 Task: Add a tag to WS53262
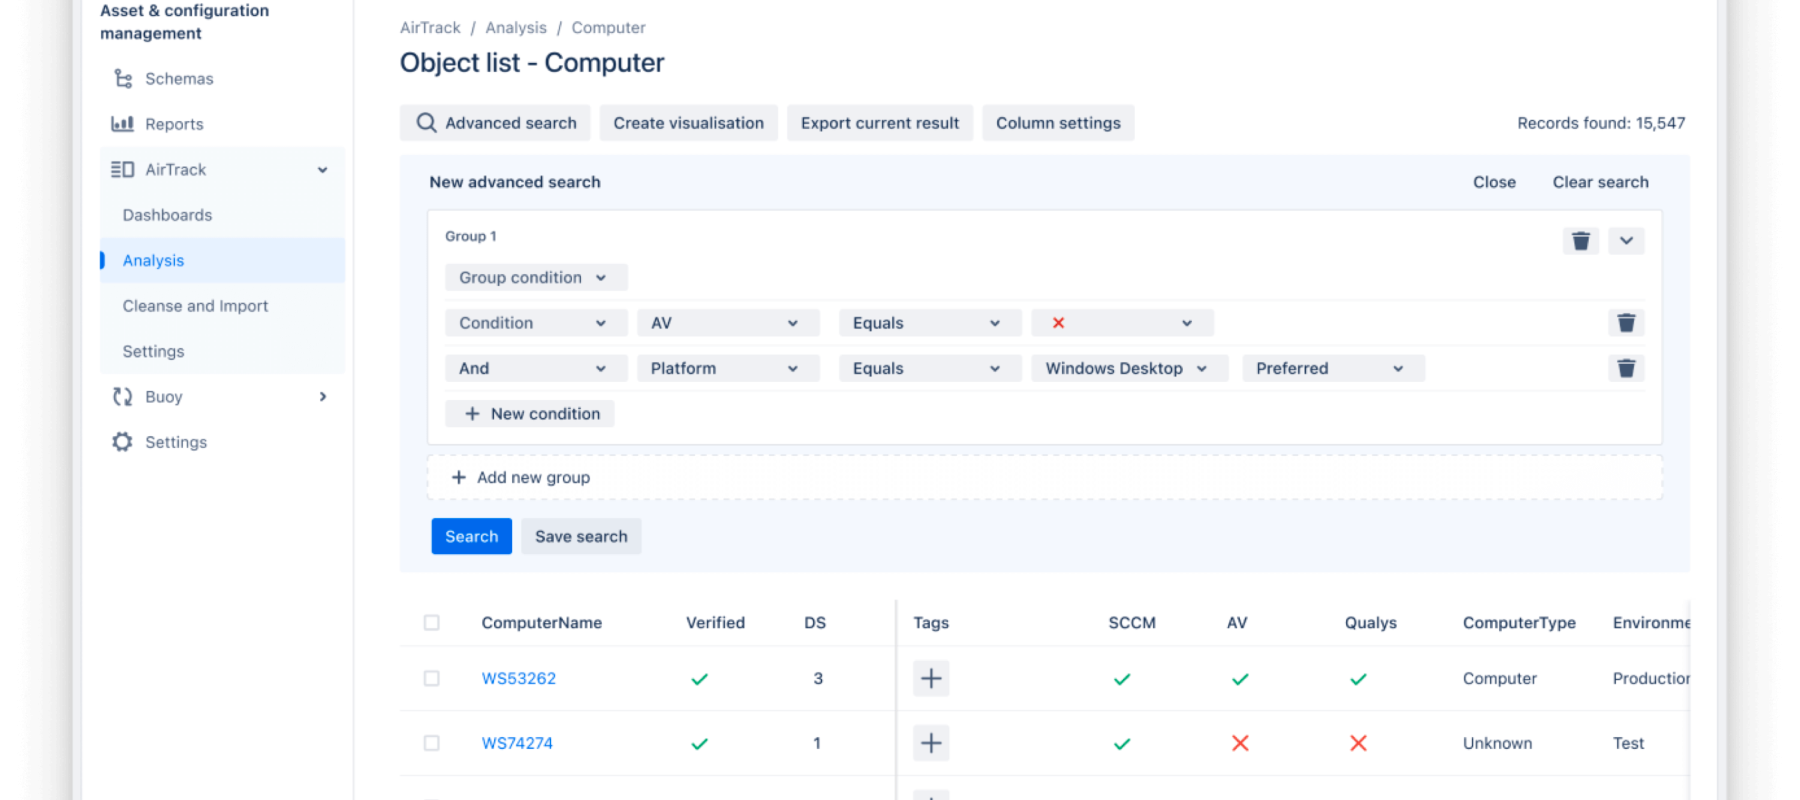point(931,679)
